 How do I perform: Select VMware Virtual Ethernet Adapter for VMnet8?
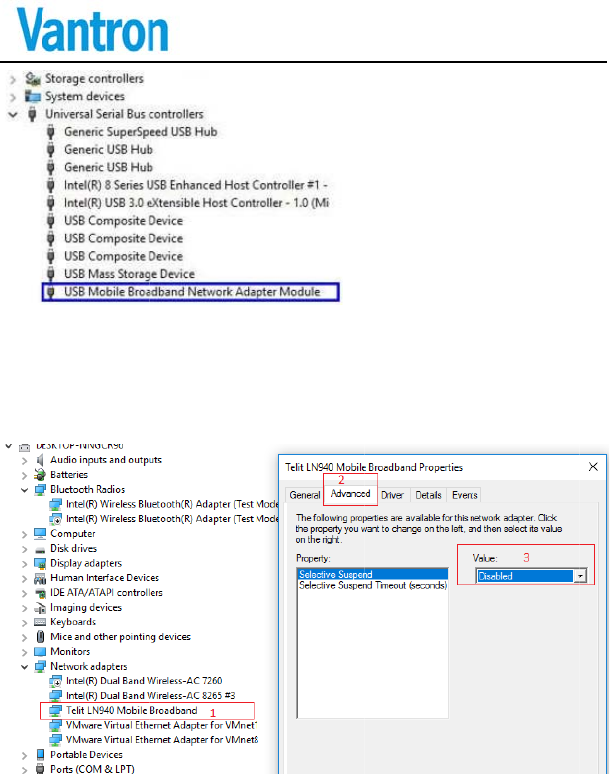click(x=162, y=740)
